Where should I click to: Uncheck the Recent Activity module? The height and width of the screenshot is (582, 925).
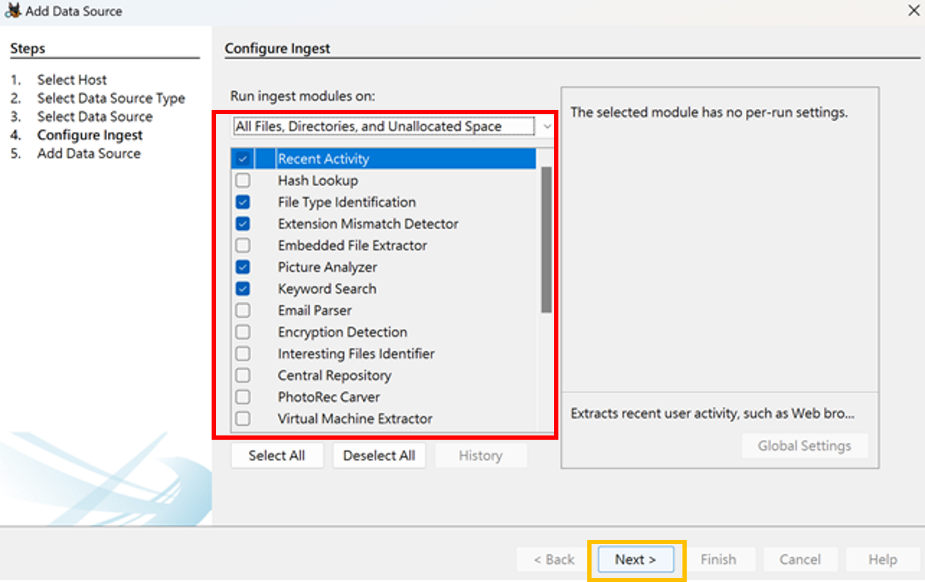point(242,159)
